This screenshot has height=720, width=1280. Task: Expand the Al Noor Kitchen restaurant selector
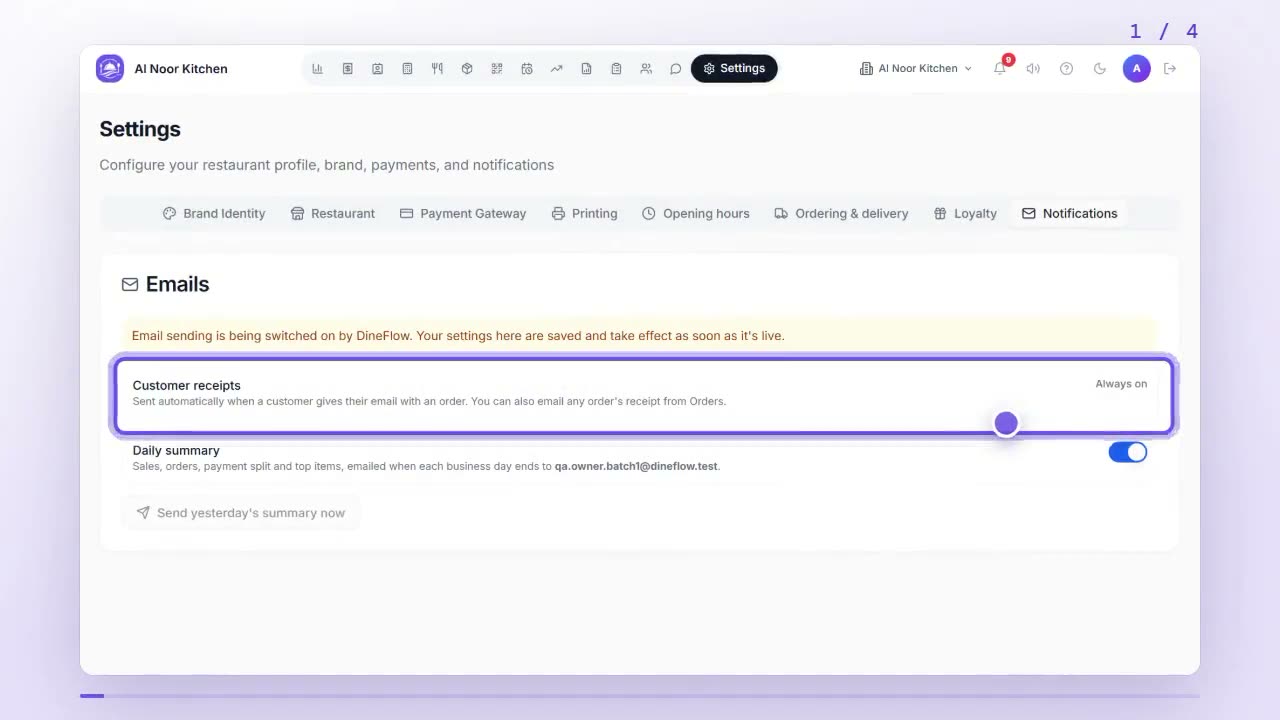point(916,69)
